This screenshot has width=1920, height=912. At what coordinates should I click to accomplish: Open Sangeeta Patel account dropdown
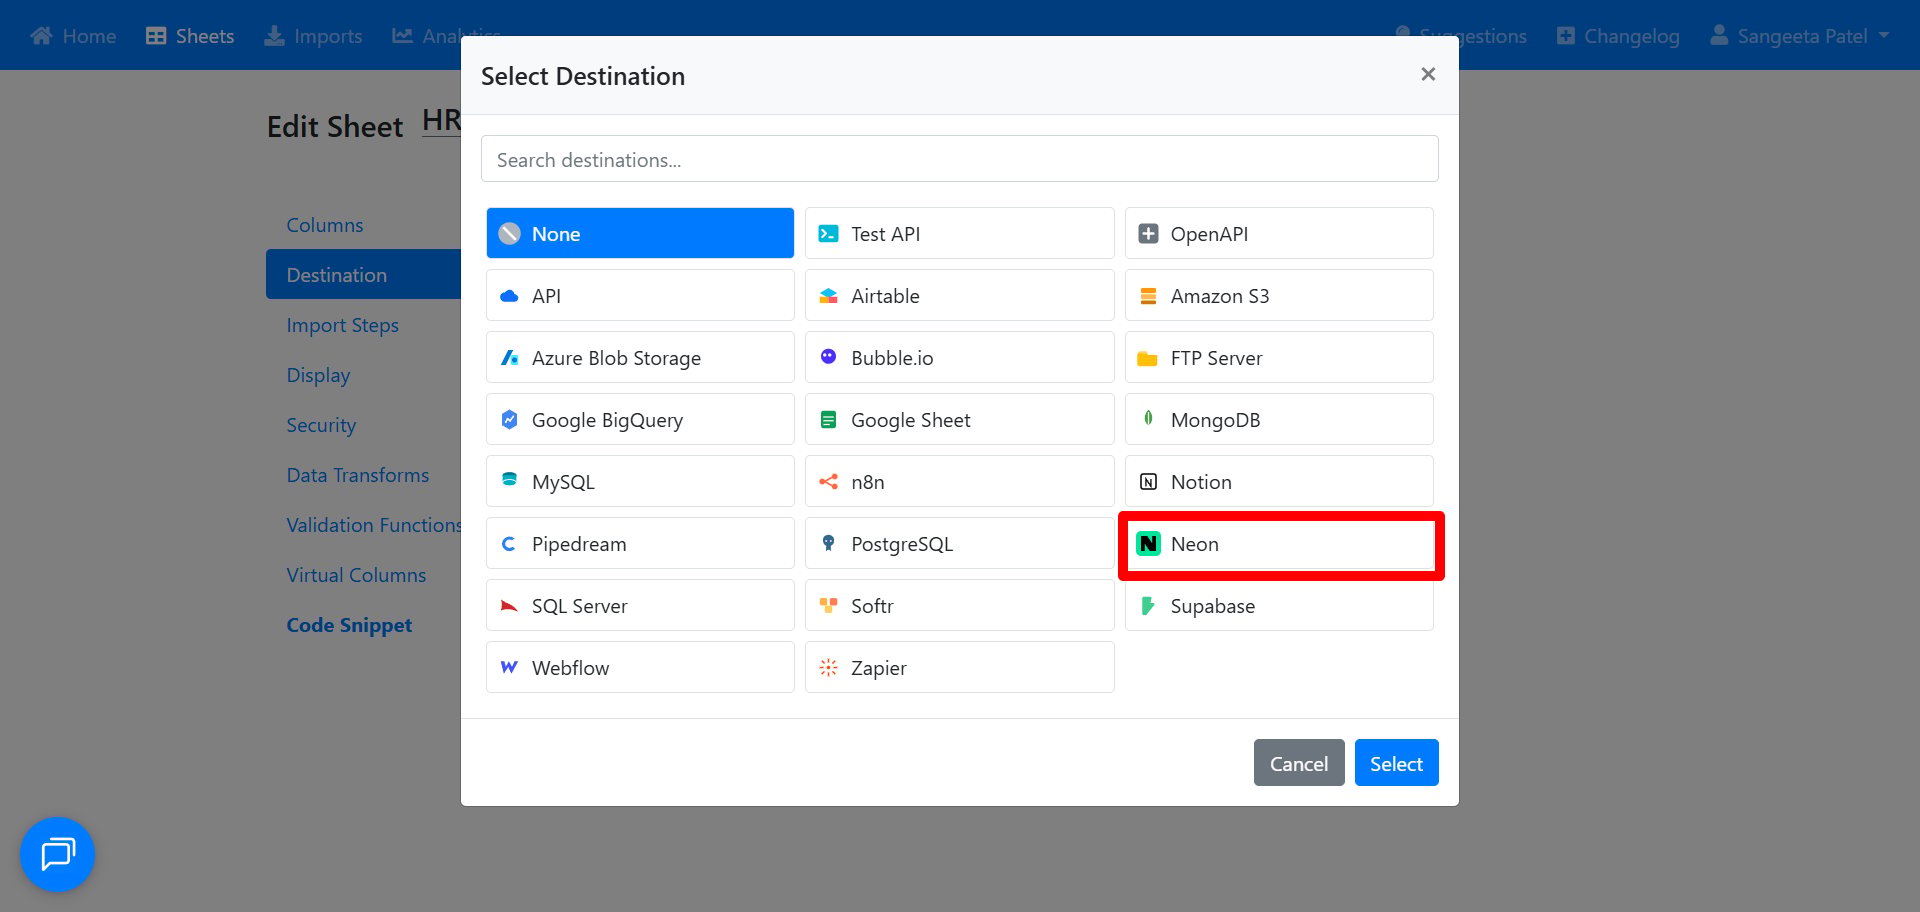[1799, 36]
